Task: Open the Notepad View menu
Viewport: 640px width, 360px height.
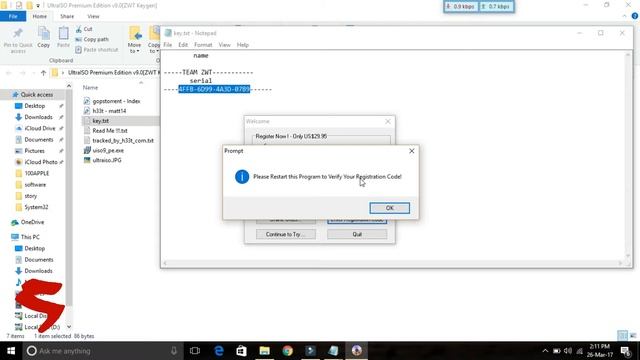Action: click(x=224, y=45)
